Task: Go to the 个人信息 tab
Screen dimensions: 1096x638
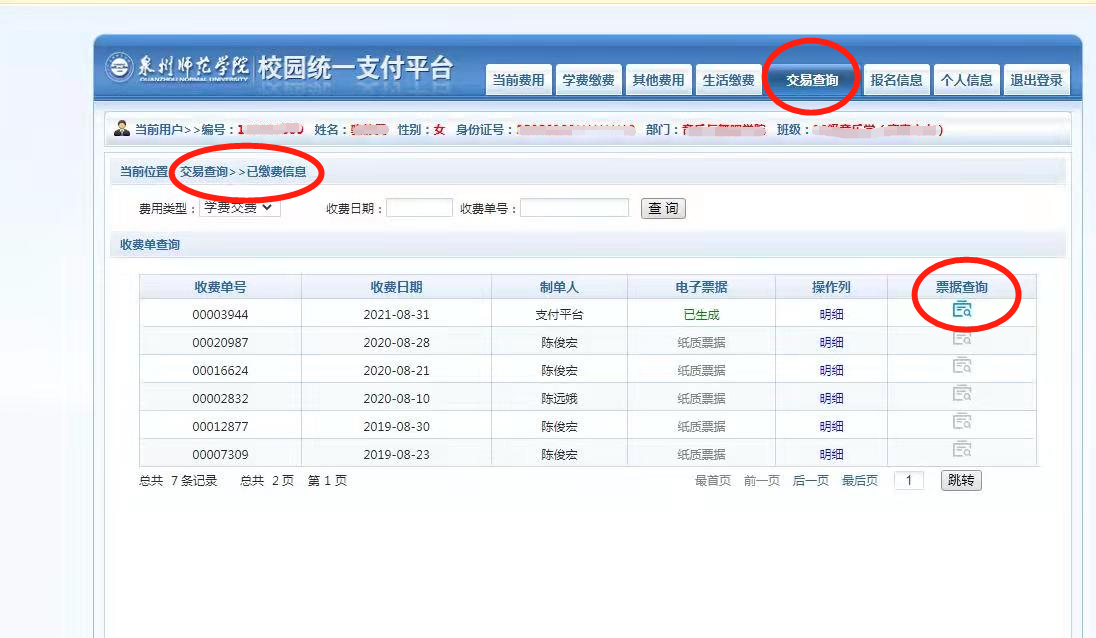Action: pos(966,80)
